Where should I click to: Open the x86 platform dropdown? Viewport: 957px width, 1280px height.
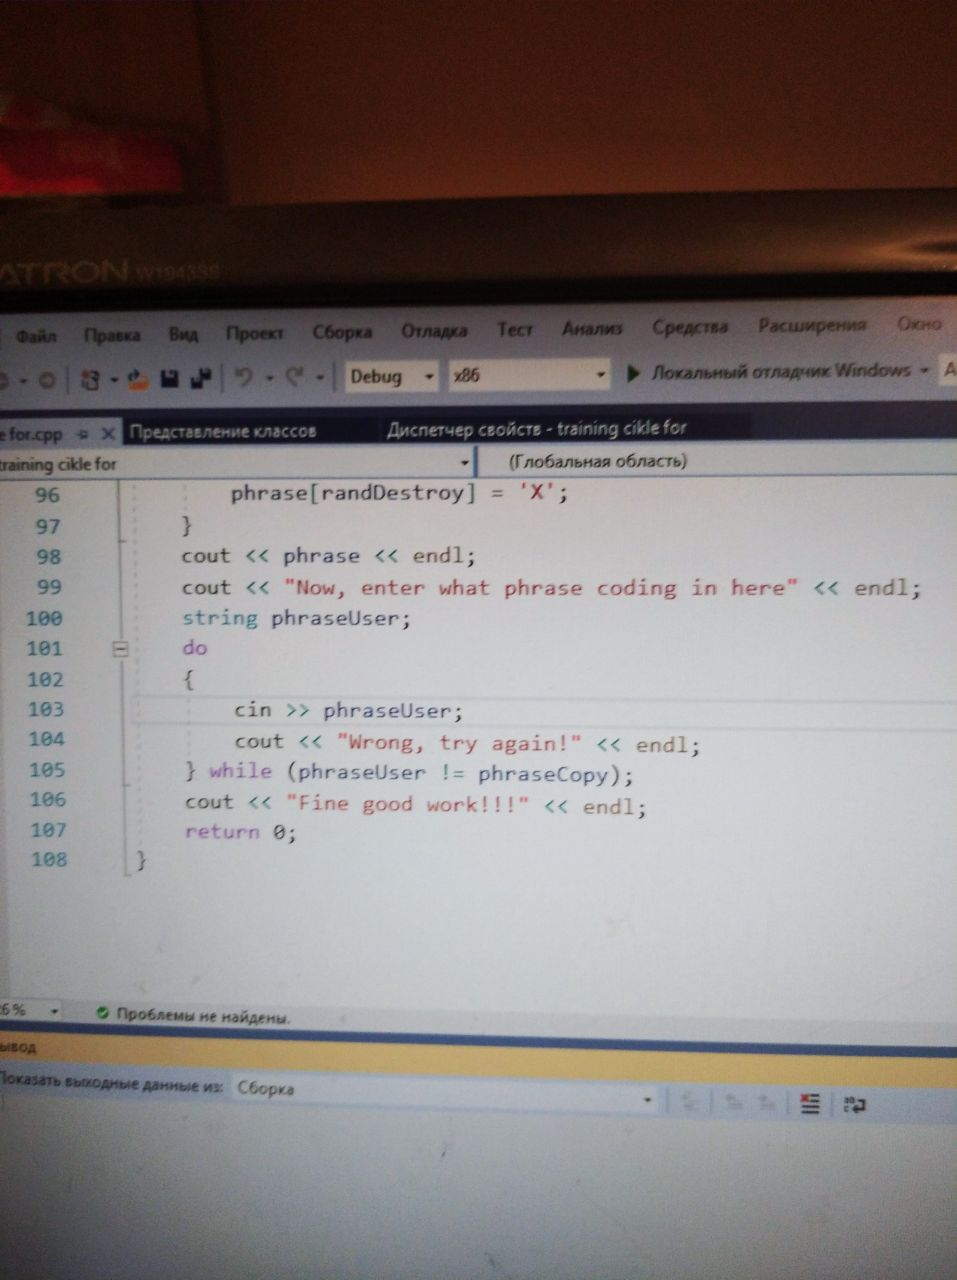(528, 376)
